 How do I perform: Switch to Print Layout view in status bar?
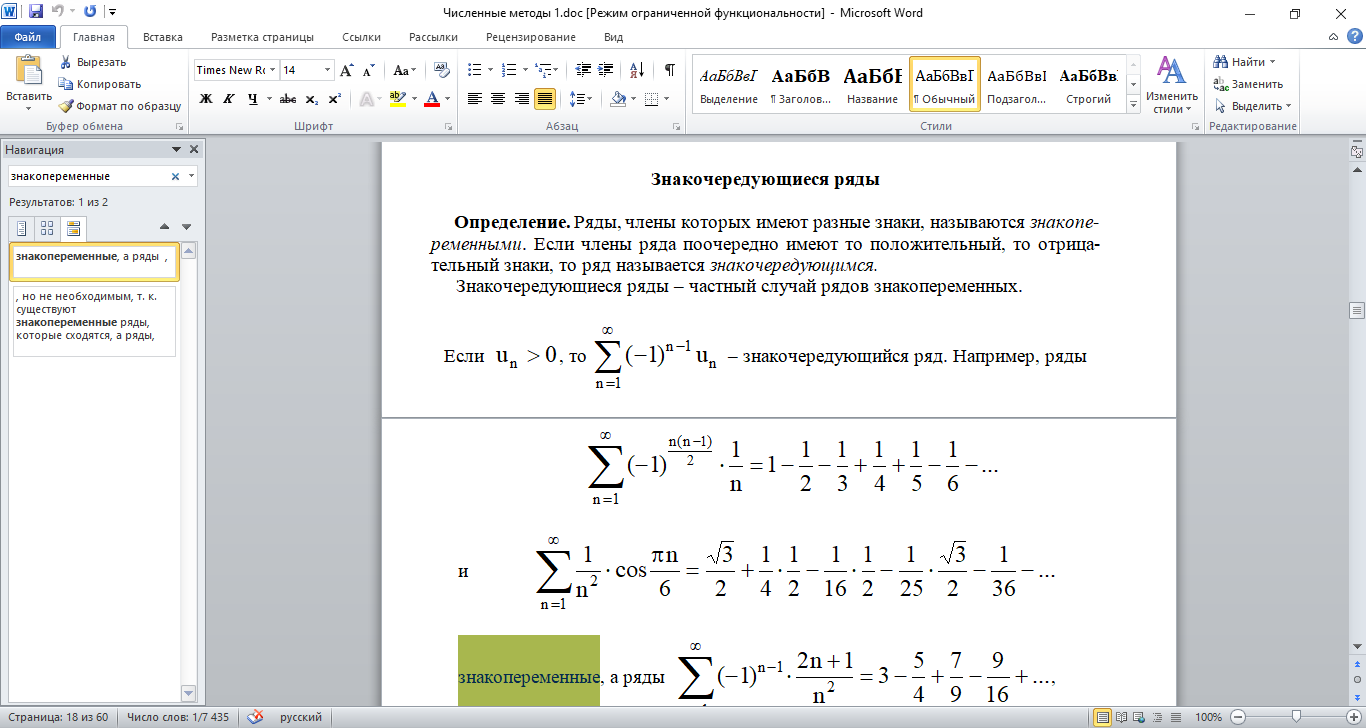(1103, 717)
